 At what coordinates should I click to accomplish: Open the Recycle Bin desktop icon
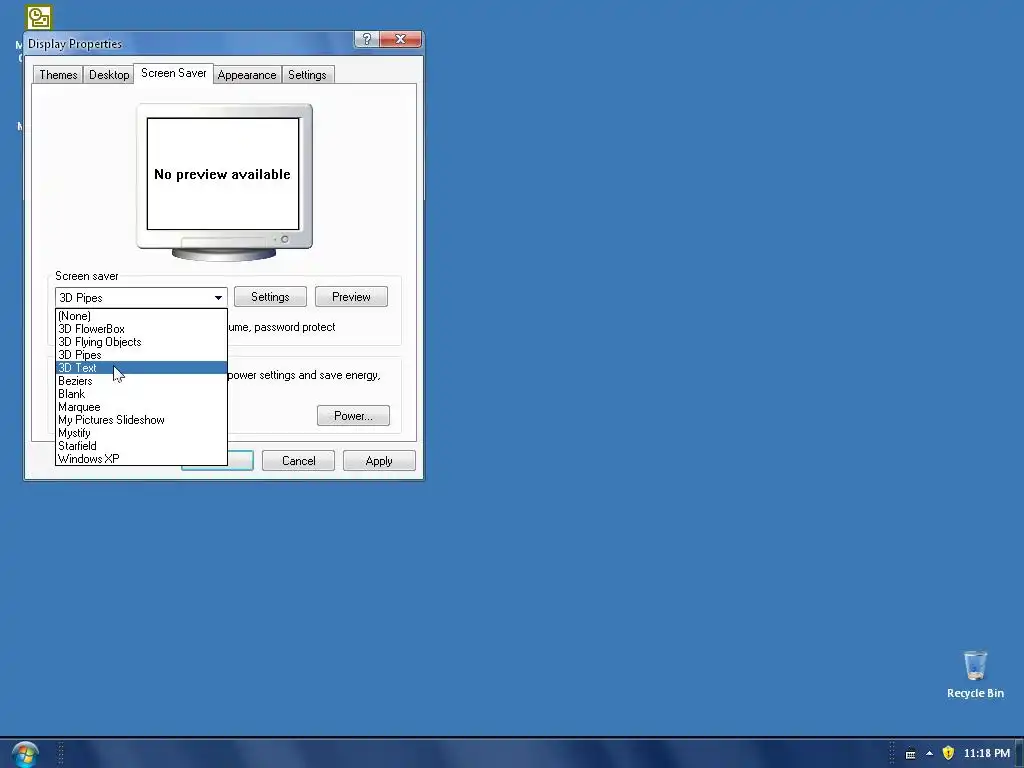[975, 675]
